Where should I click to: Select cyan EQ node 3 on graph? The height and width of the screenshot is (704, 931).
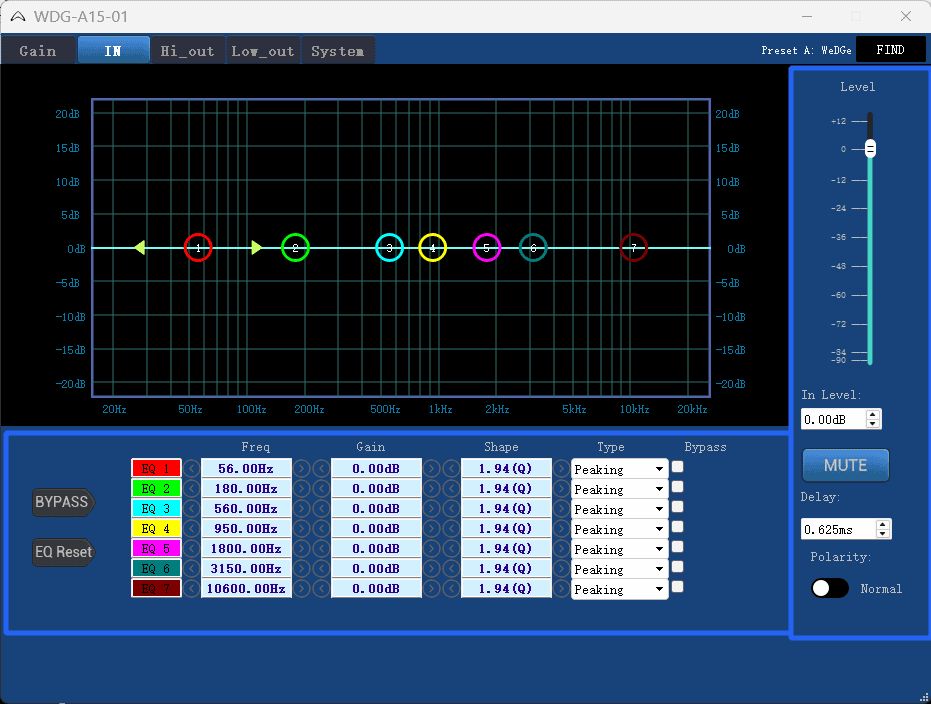tap(390, 248)
